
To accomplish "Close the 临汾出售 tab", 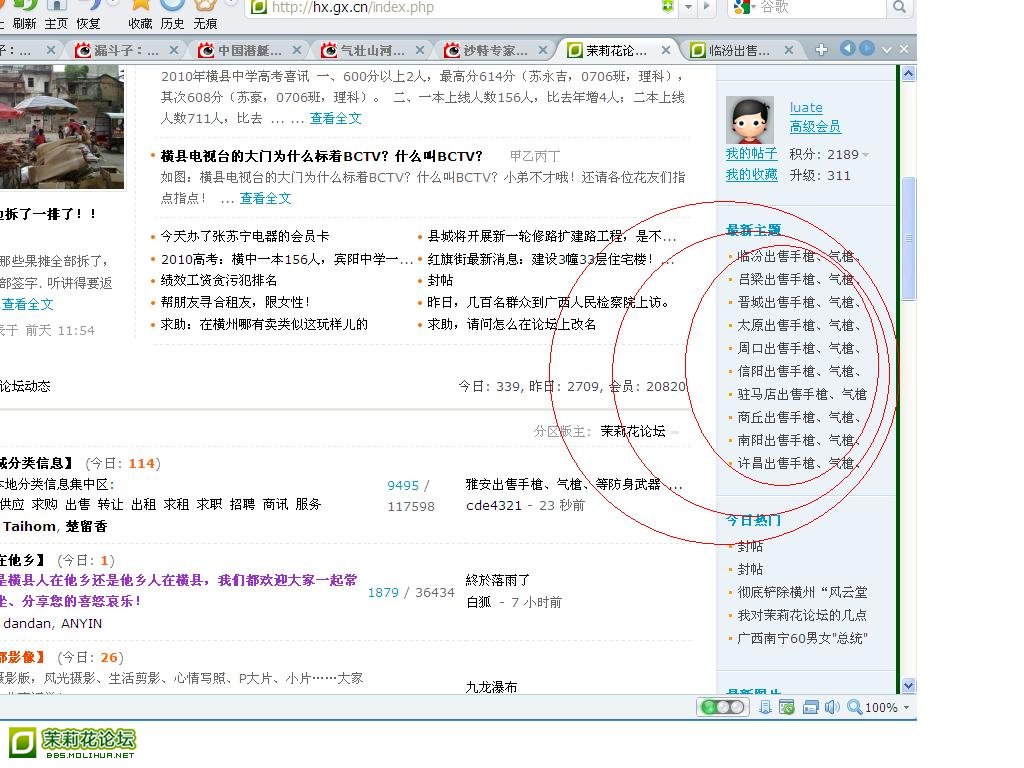I will 789,50.
